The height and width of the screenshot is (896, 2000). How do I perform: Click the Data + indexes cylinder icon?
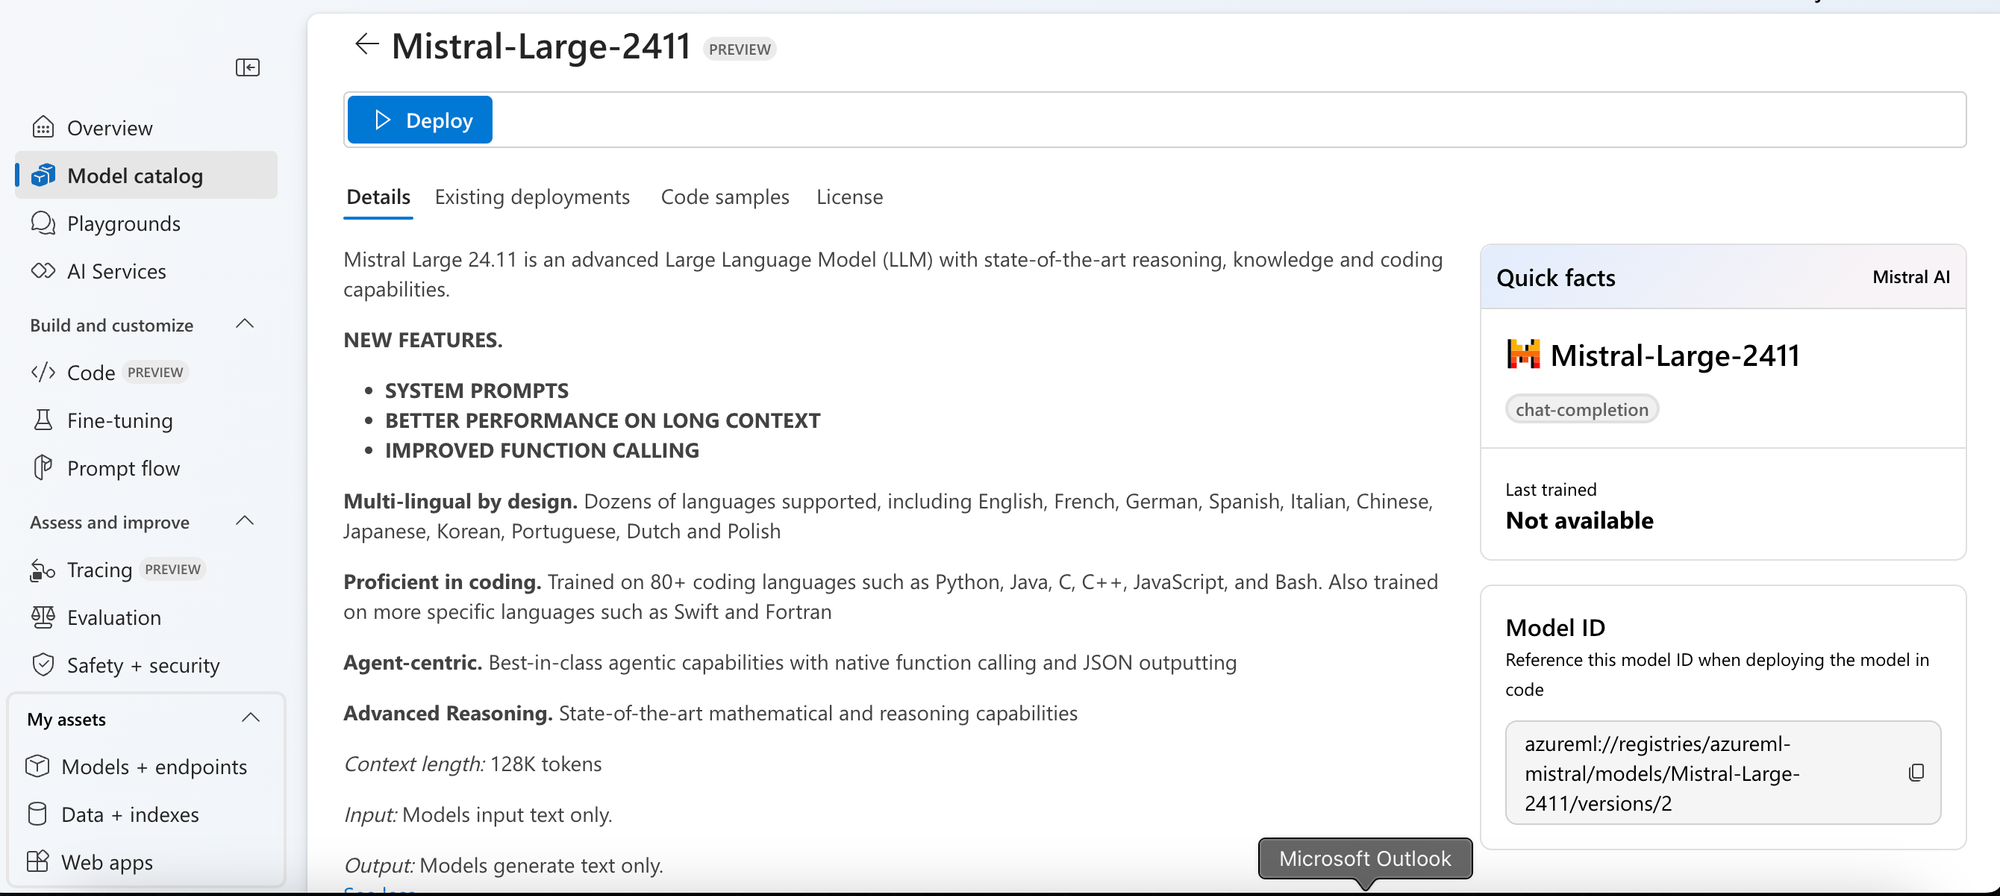38,814
